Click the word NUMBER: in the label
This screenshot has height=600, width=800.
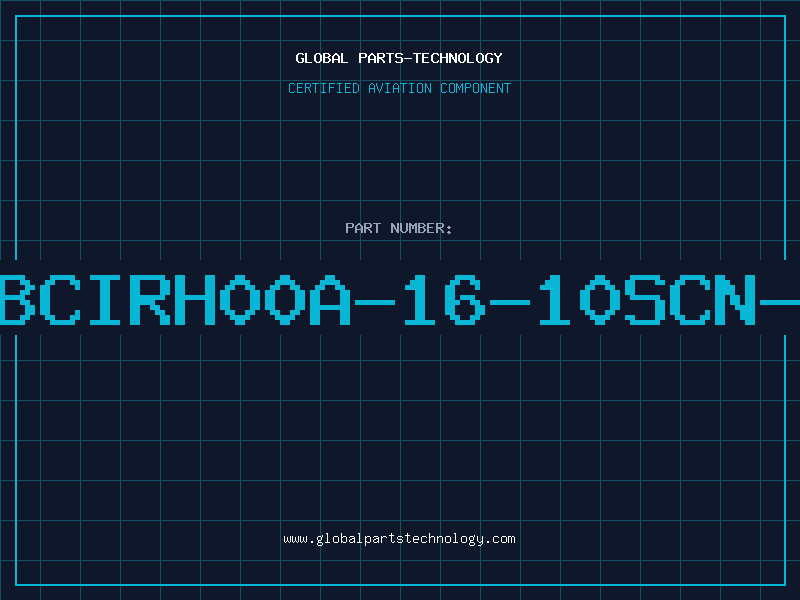(x=421, y=228)
